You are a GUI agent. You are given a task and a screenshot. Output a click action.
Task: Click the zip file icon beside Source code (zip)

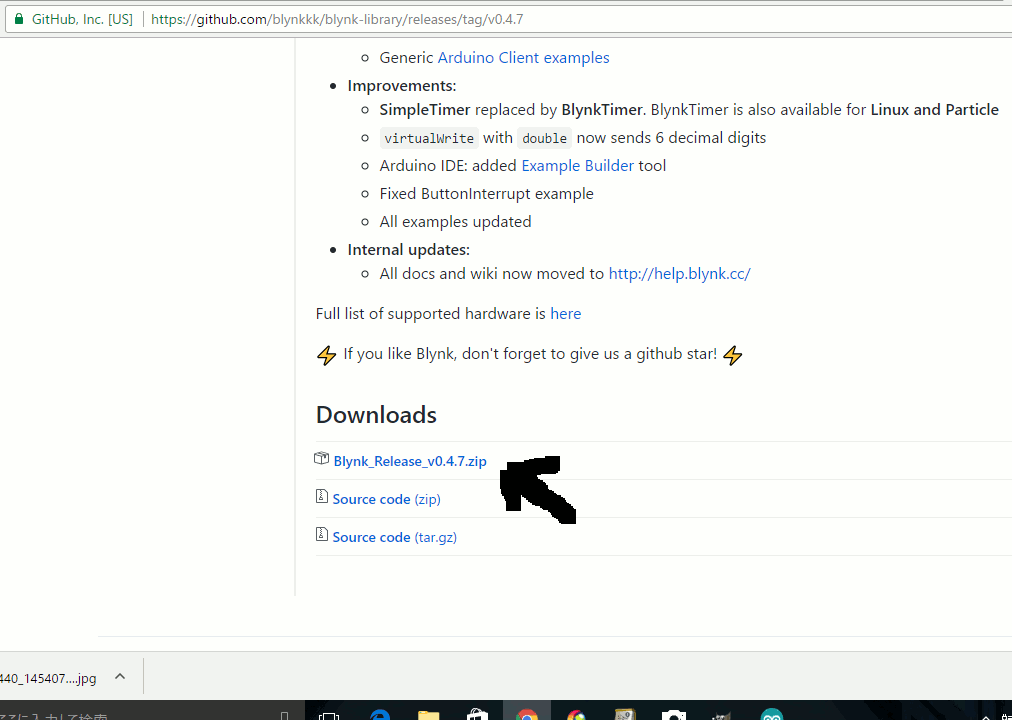tap(321, 496)
